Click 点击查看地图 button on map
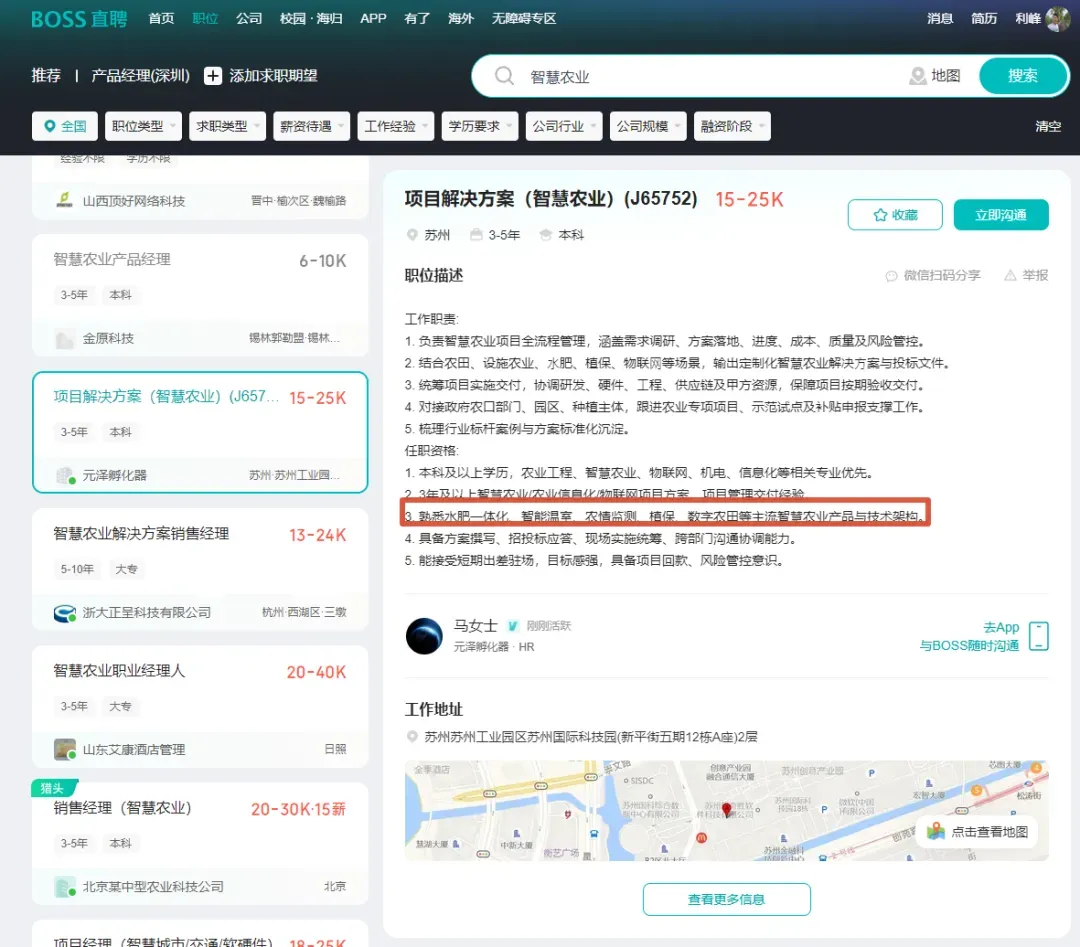Viewport: 1080px width, 947px height. pyautogui.click(x=977, y=831)
